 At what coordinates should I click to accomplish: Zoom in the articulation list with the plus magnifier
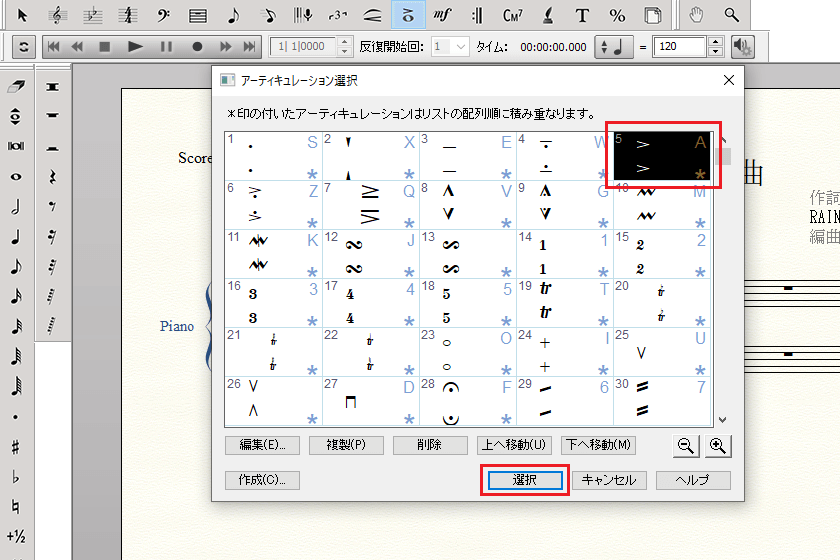(x=717, y=445)
